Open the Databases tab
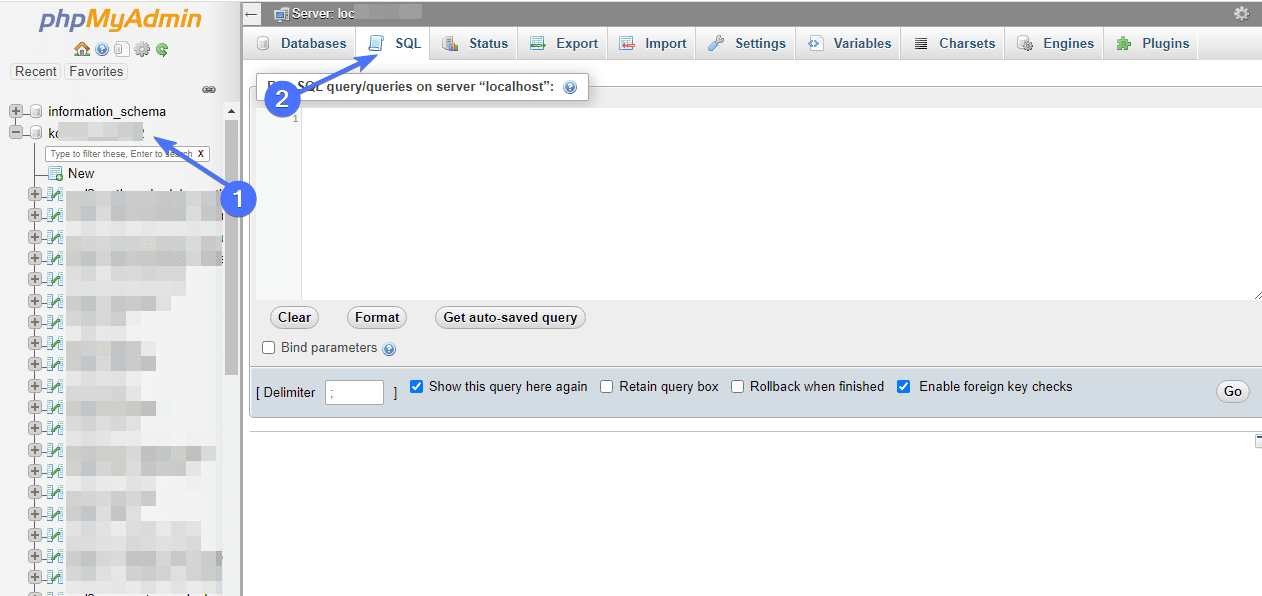The image size is (1262, 596). coord(301,44)
